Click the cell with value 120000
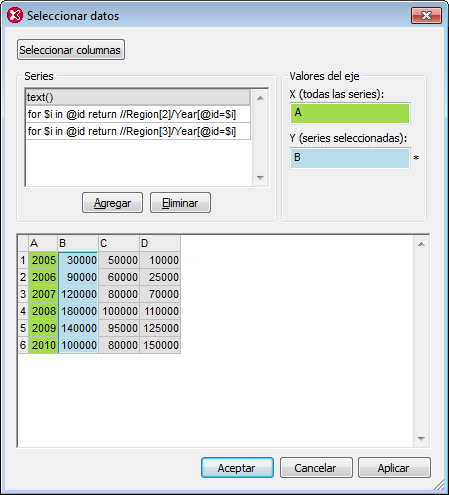The width and height of the screenshot is (449, 495). point(78,294)
